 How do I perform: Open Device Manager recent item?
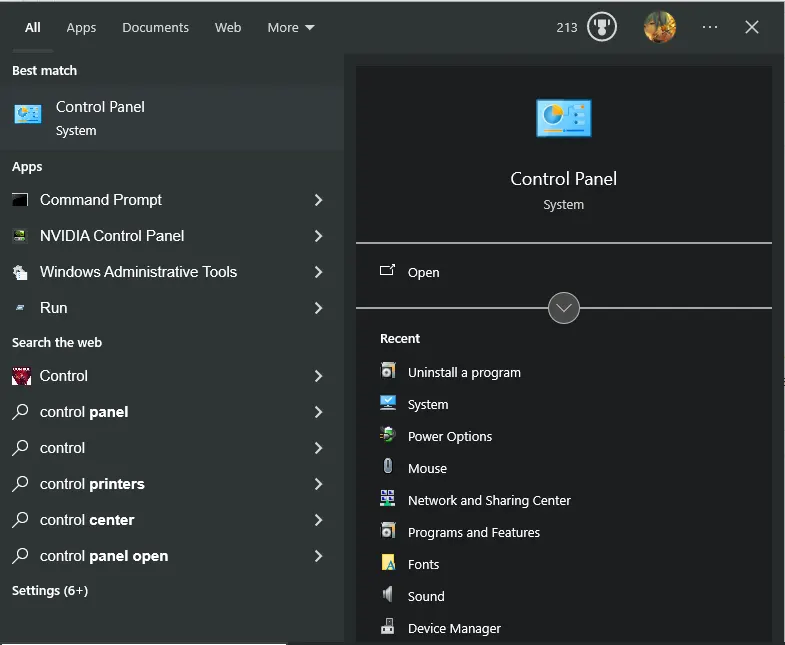[454, 628]
